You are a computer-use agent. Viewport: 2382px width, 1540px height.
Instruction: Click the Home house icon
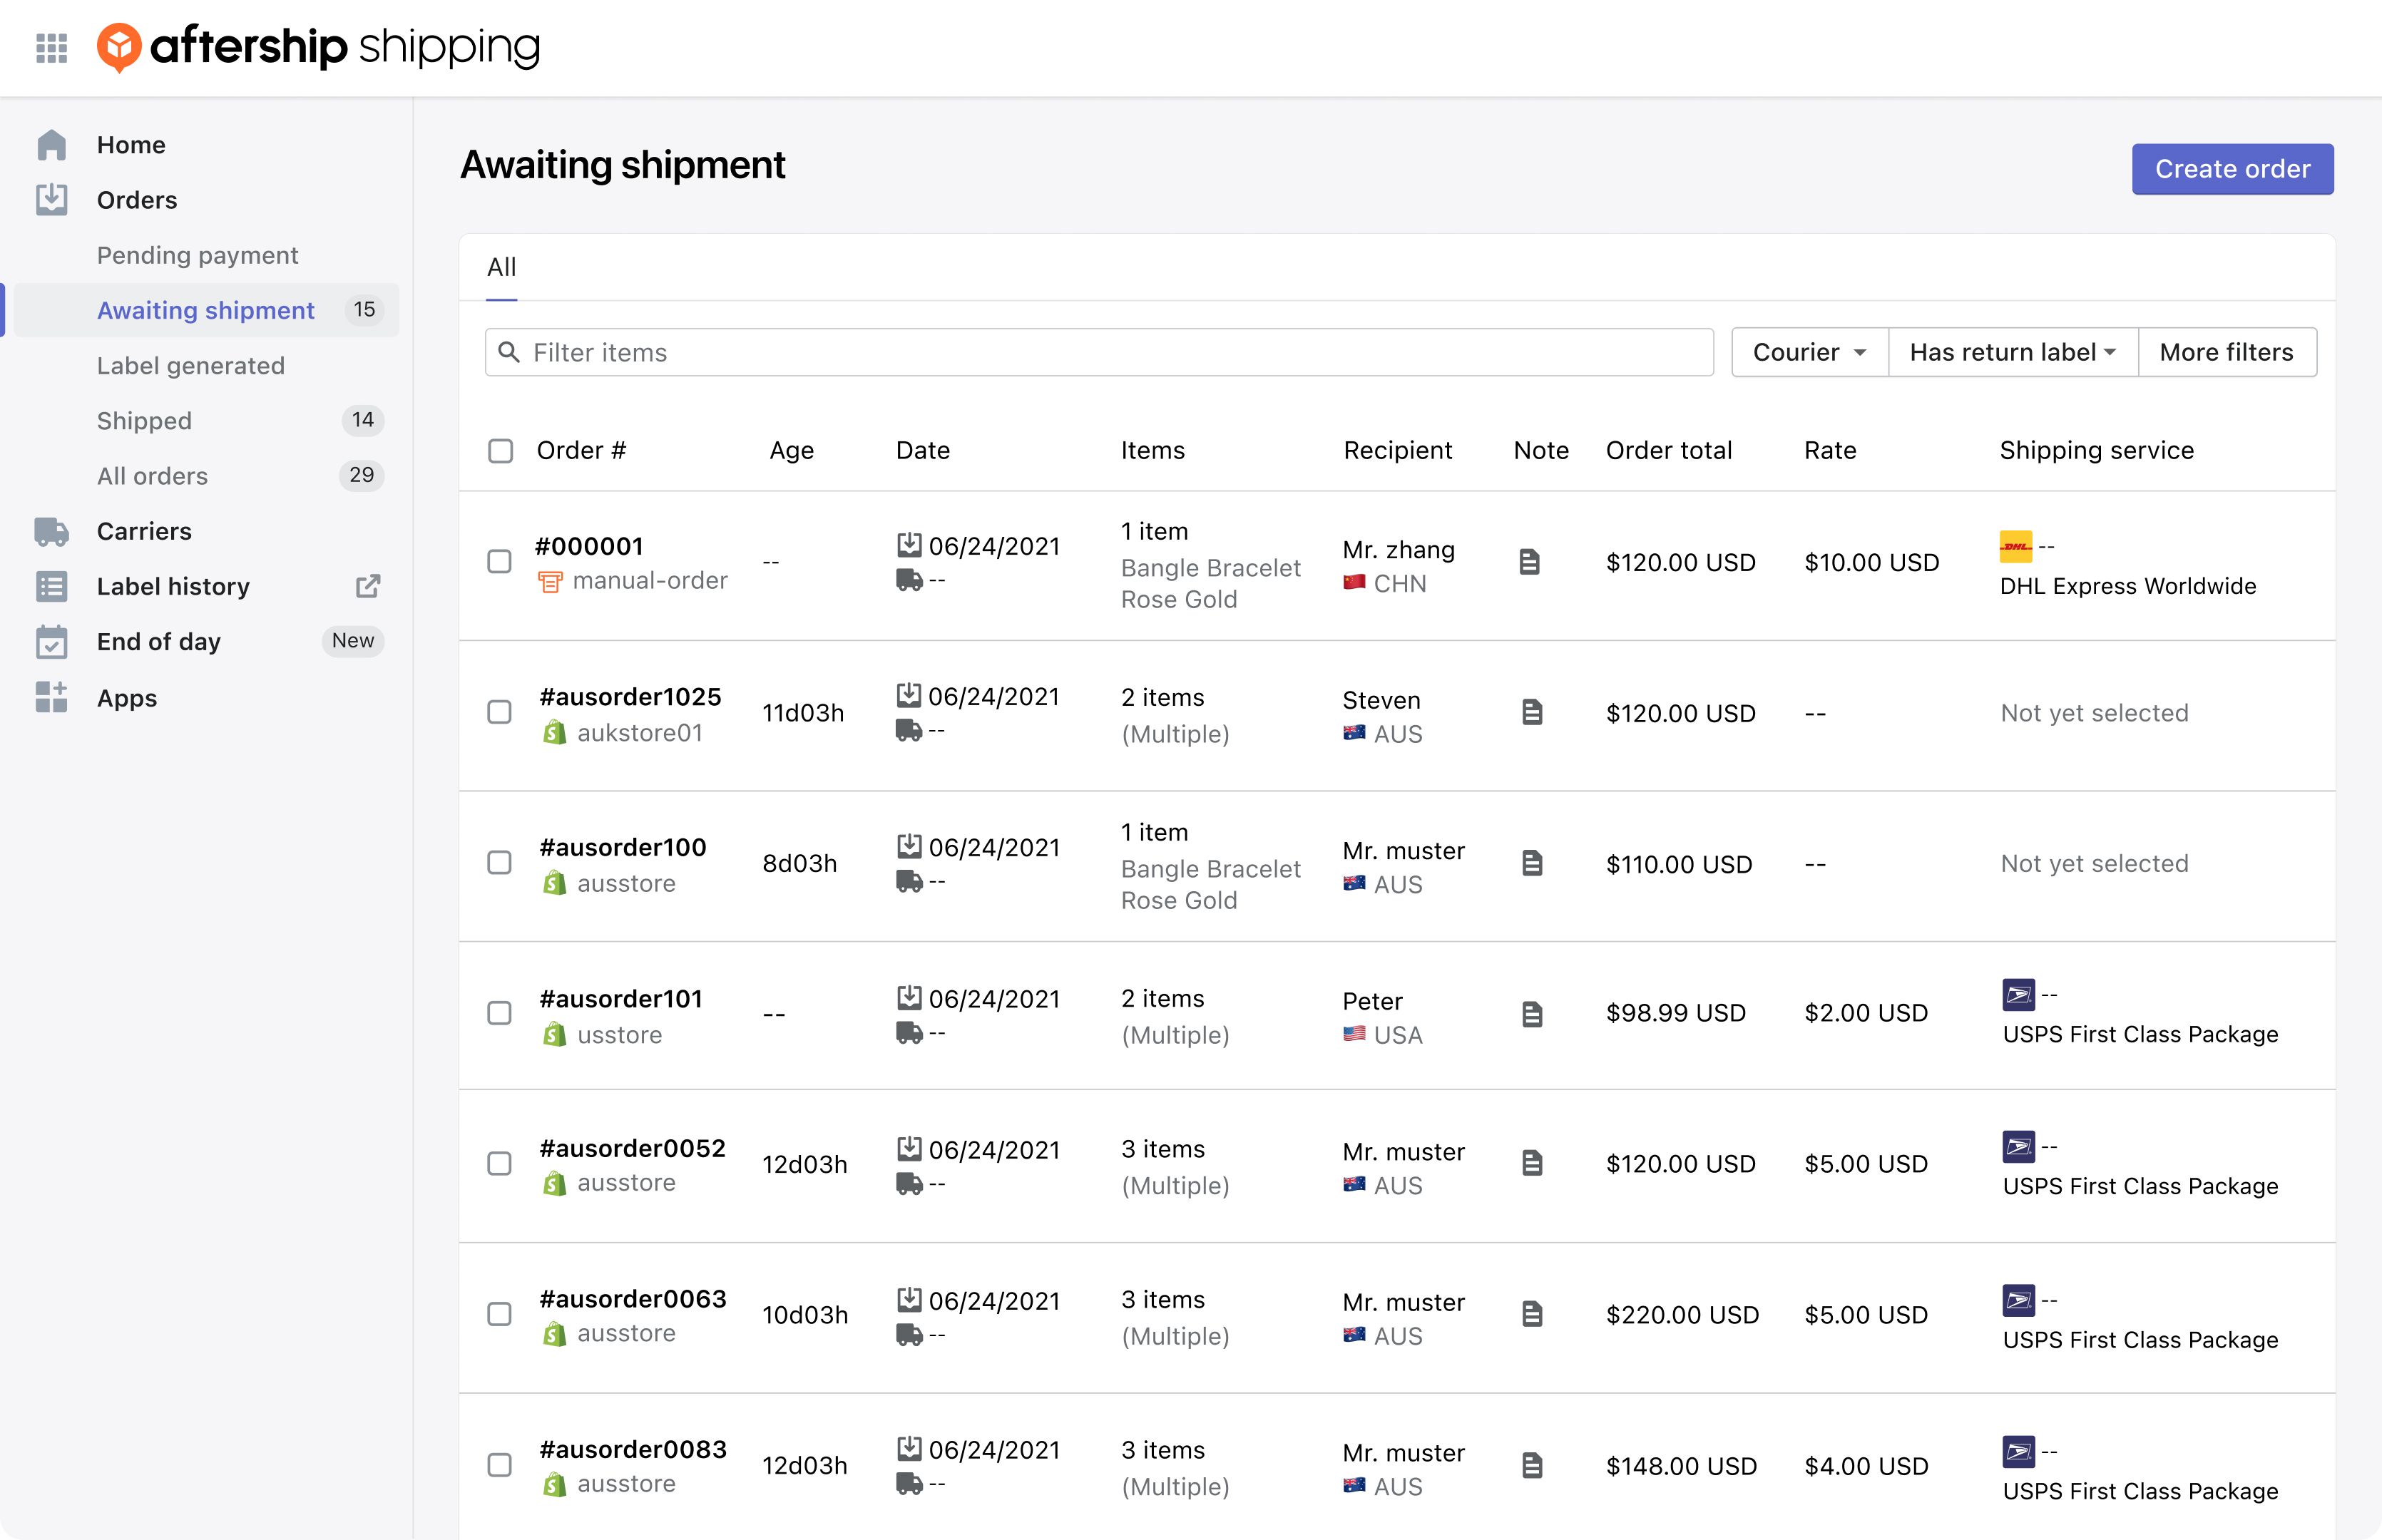(51, 145)
